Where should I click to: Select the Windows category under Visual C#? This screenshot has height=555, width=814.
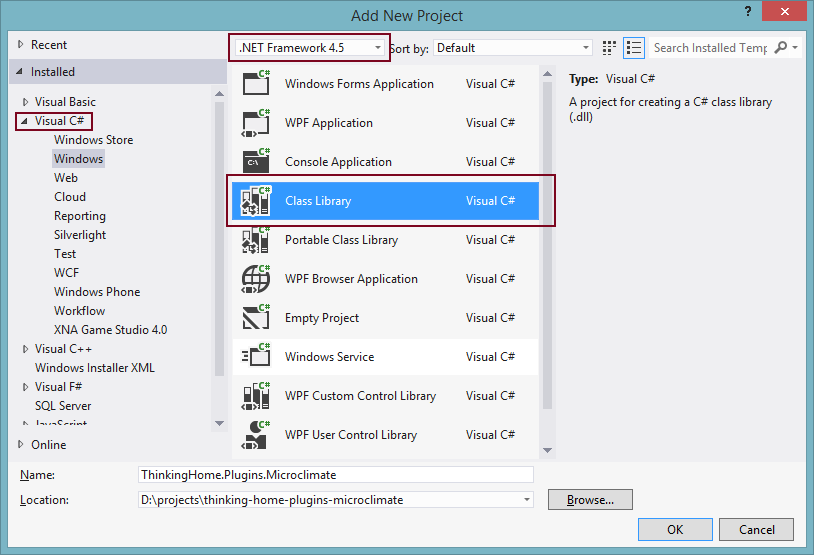78,158
